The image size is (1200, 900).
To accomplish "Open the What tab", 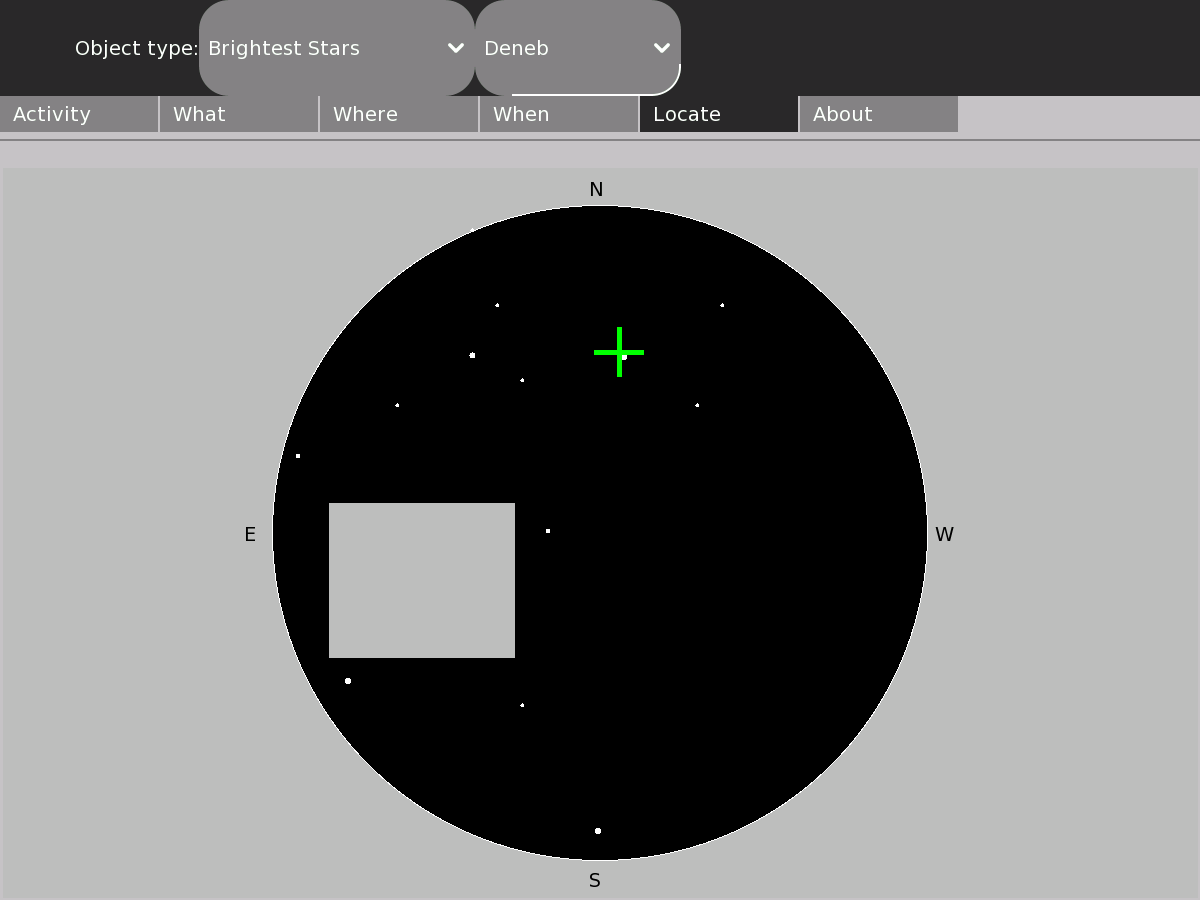I will click(239, 114).
